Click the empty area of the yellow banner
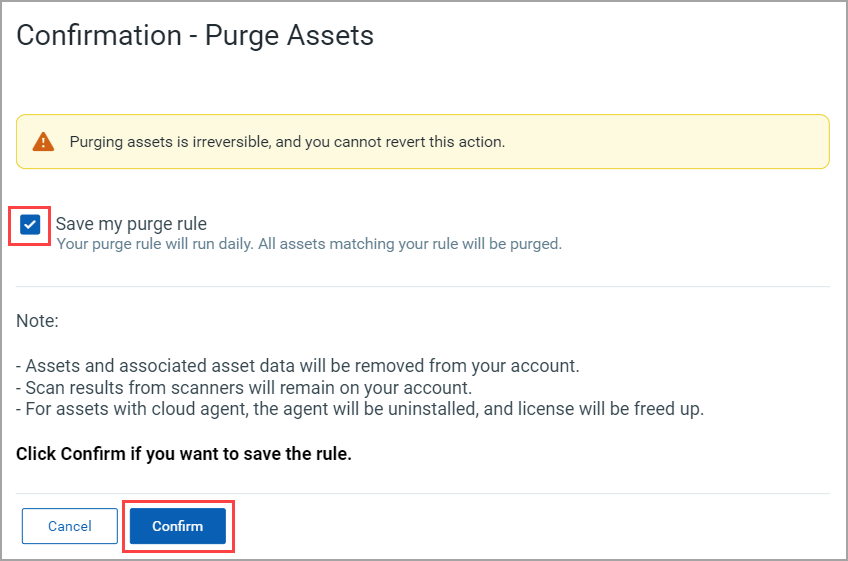The height and width of the screenshot is (561, 848). pyautogui.click(x=665, y=142)
